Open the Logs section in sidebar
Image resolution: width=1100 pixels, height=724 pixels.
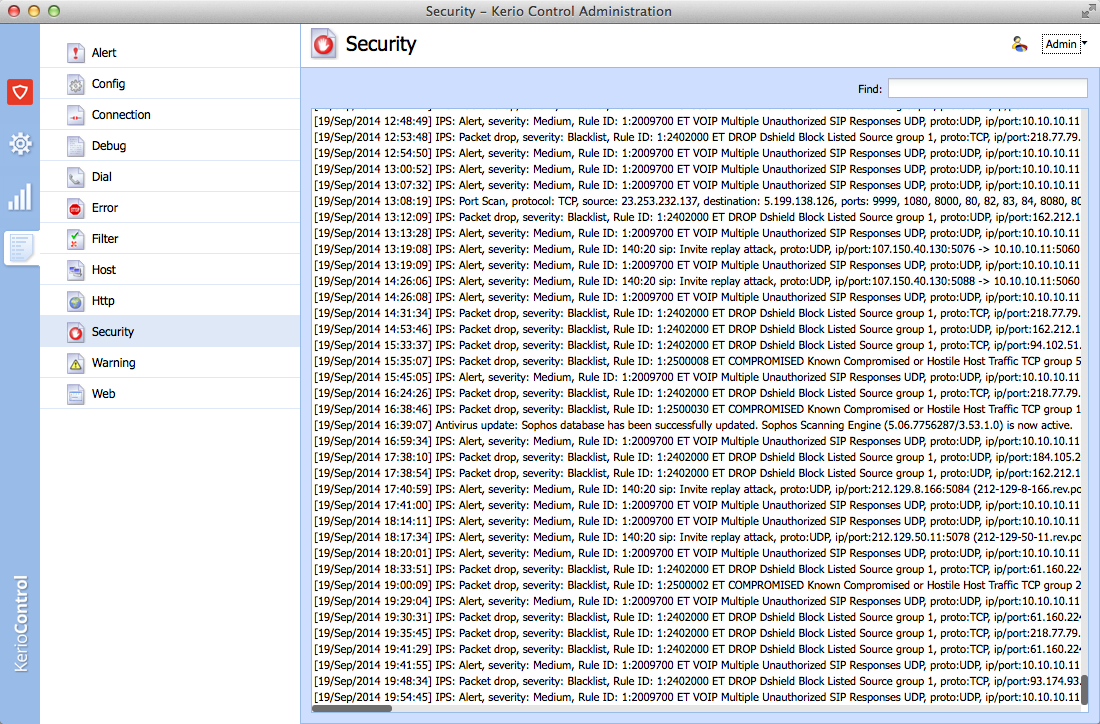click(x=20, y=248)
